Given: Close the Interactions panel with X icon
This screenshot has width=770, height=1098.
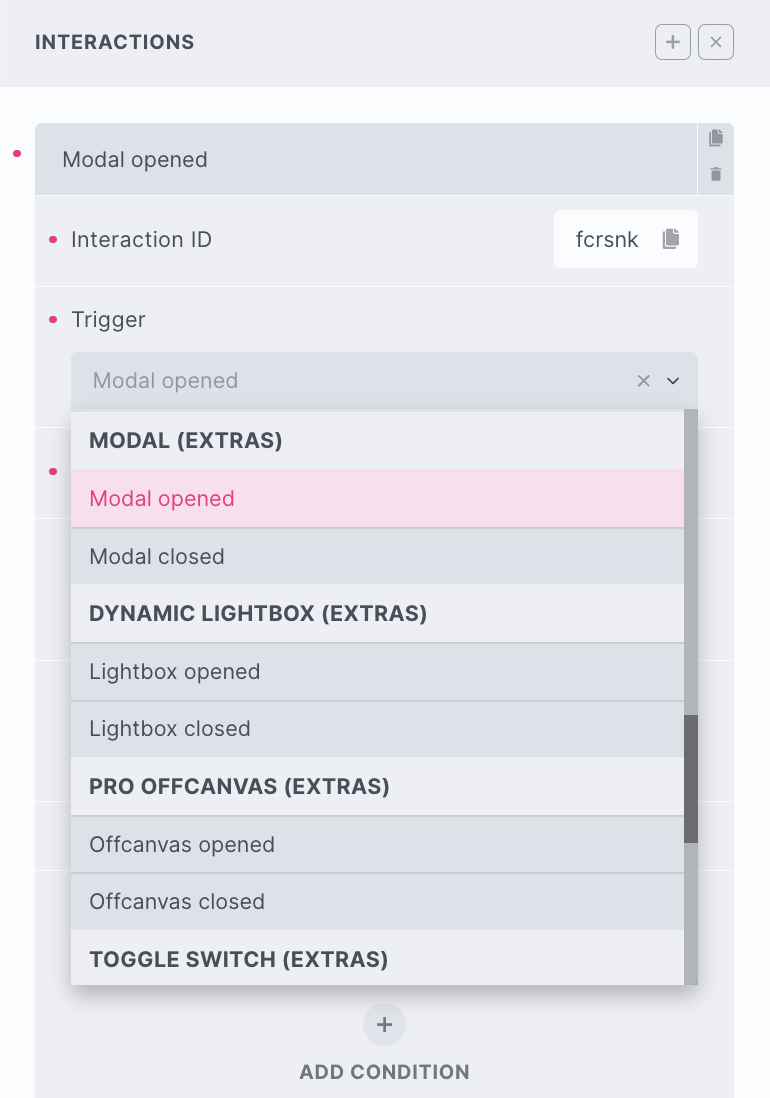Looking at the screenshot, I should (x=716, y=42).
